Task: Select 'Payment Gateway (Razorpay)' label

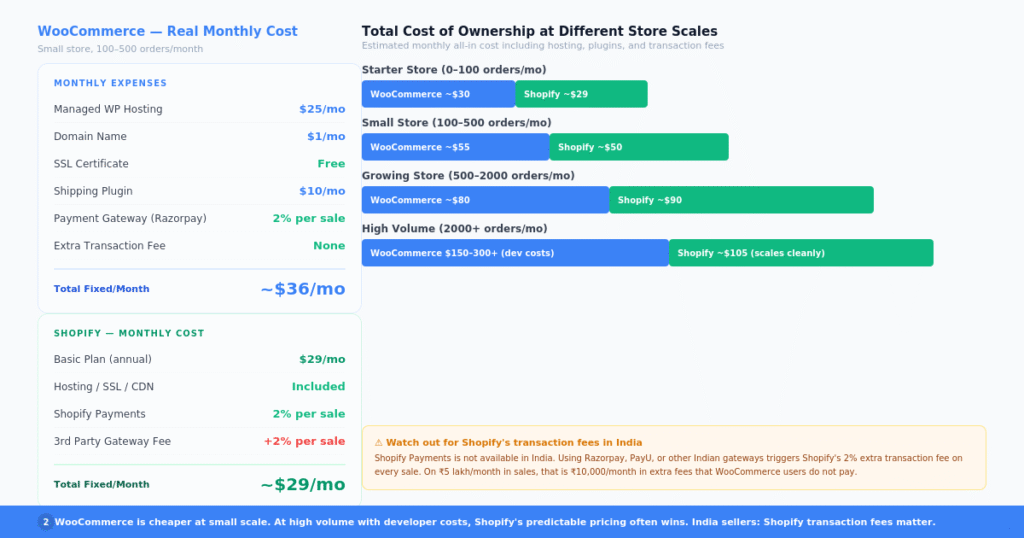Action: [x=130, y=219]
